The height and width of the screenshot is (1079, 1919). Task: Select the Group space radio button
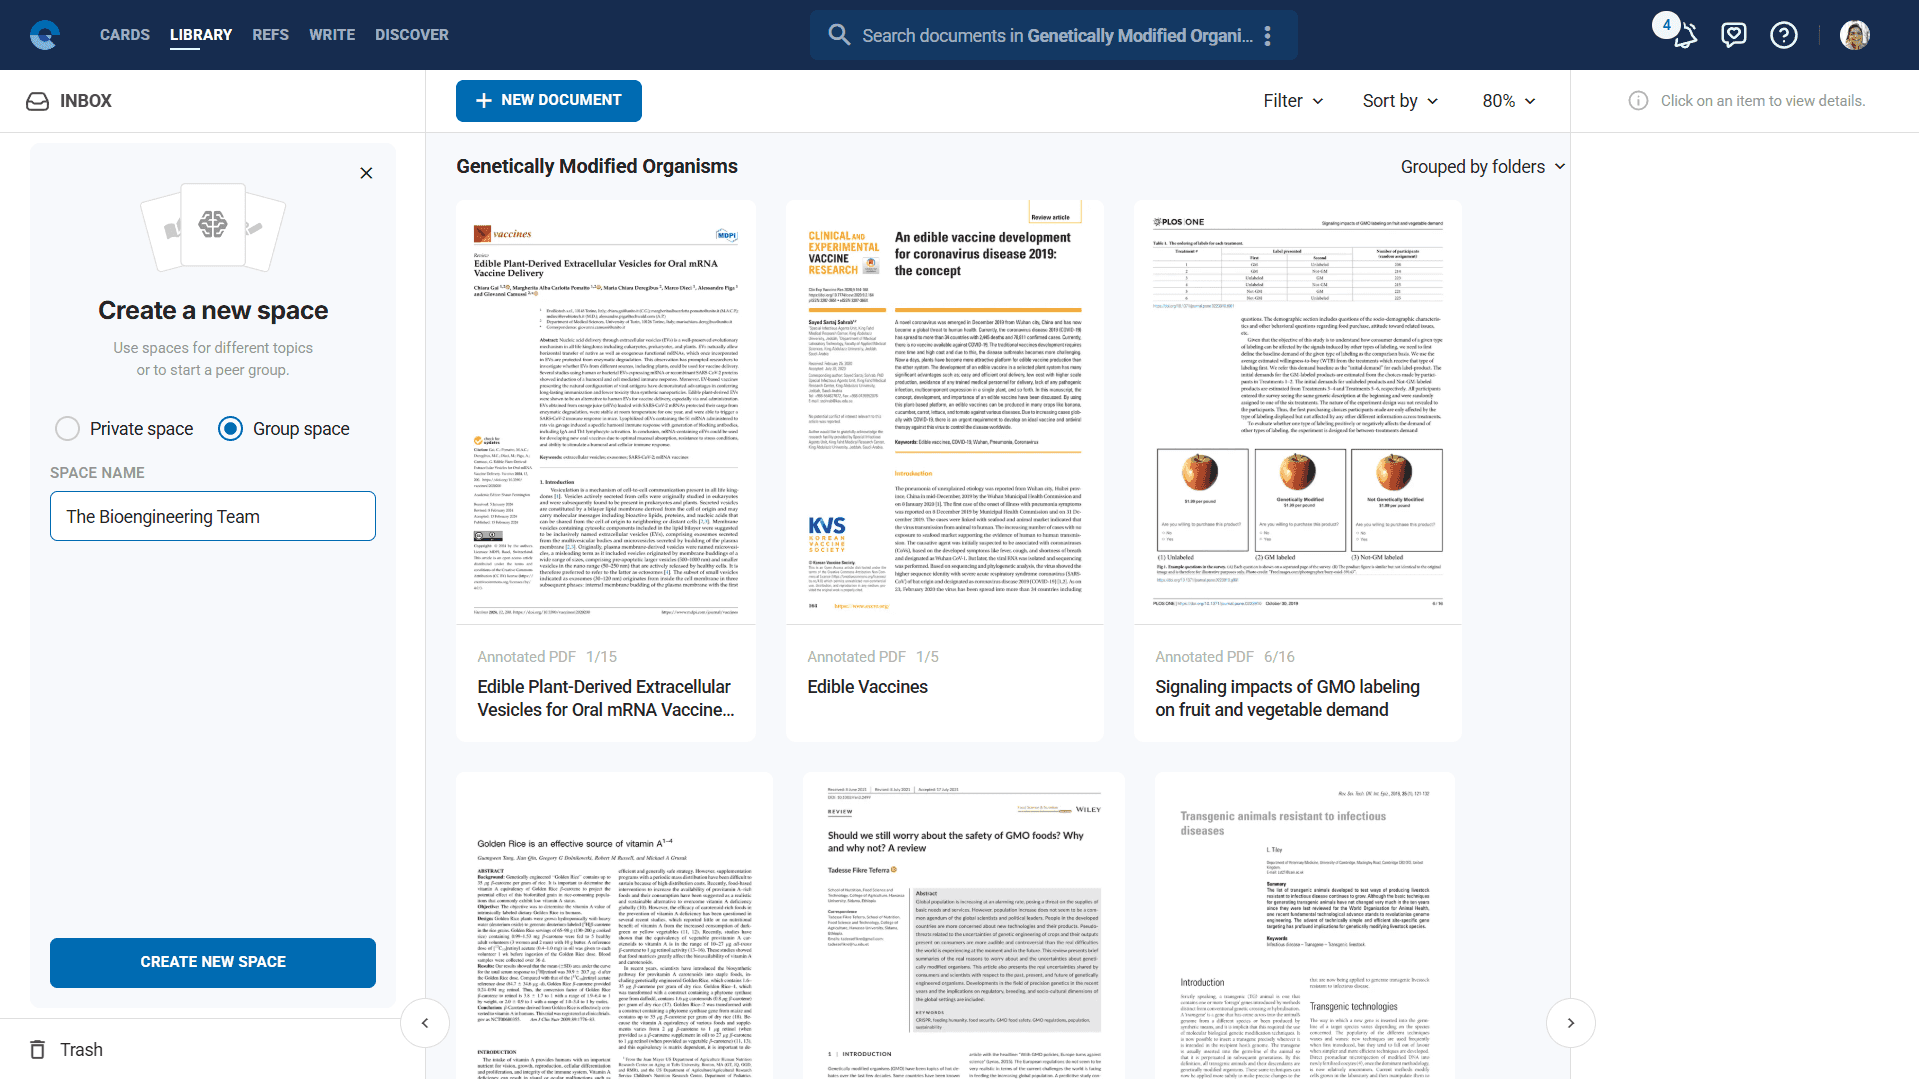[230, 429]
